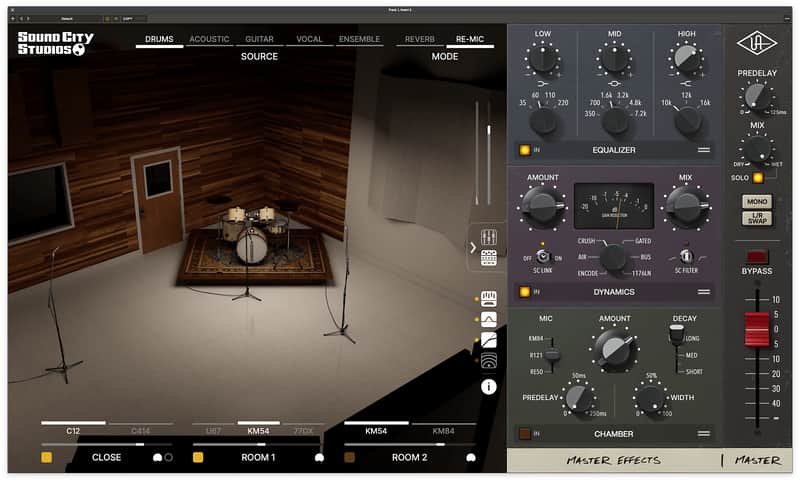
Task: Click the Universal Audio logo
Action: tap(757, 43)
